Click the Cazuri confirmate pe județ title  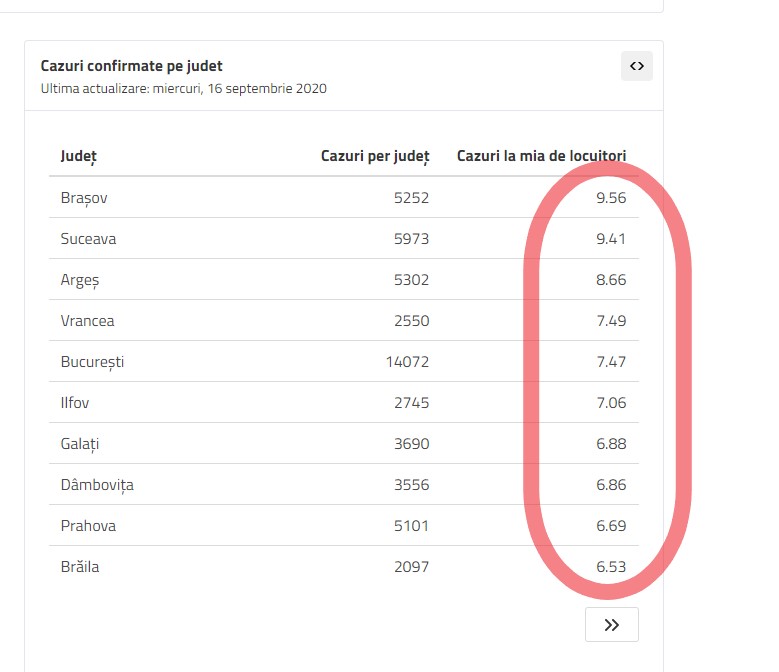131,66
